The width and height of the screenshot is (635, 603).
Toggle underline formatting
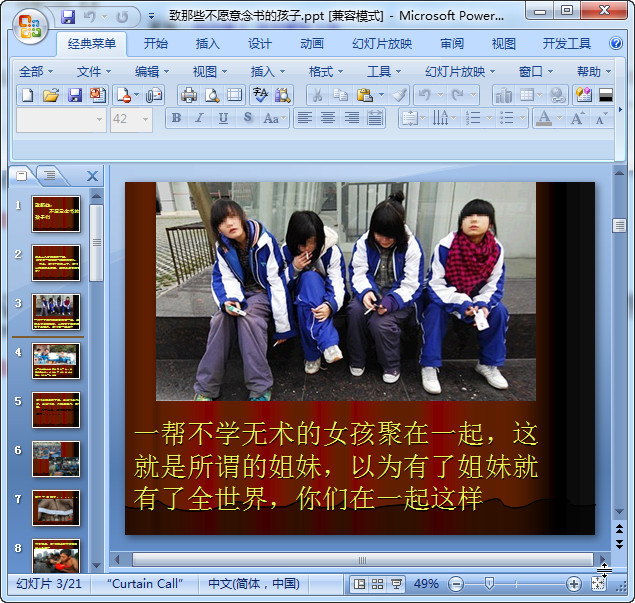click(223, 118)
